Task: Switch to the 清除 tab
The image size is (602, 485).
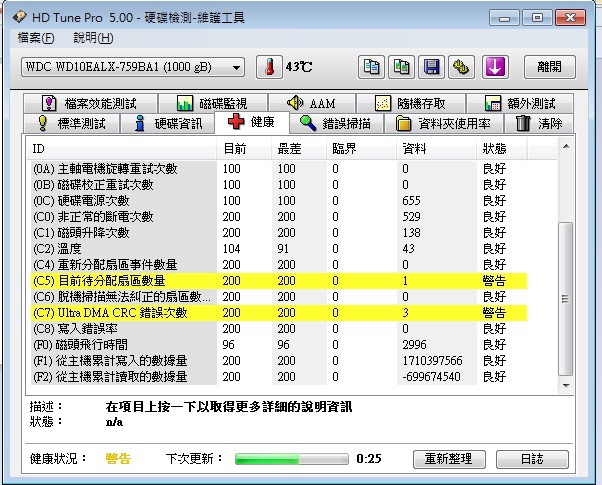Action: point(539,123)
